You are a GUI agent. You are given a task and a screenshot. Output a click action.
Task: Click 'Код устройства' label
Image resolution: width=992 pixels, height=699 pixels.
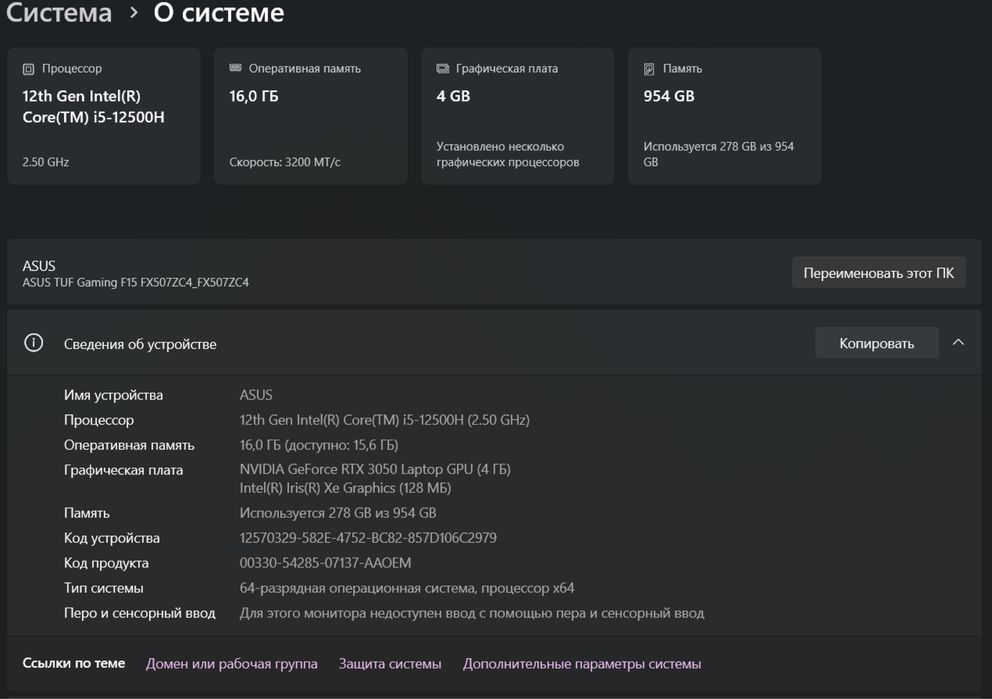coord(111,538)
